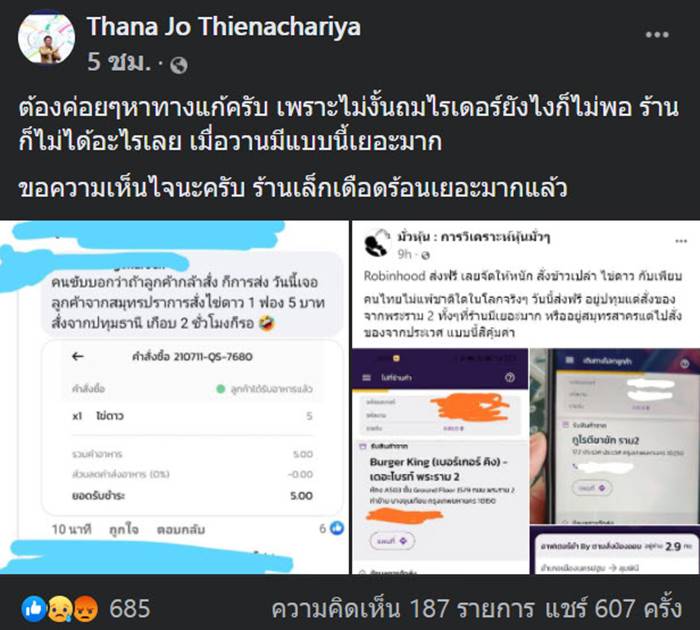View the 685 reactions count
700x630 pixels.
pyautogui.click(x=130, y=609)
